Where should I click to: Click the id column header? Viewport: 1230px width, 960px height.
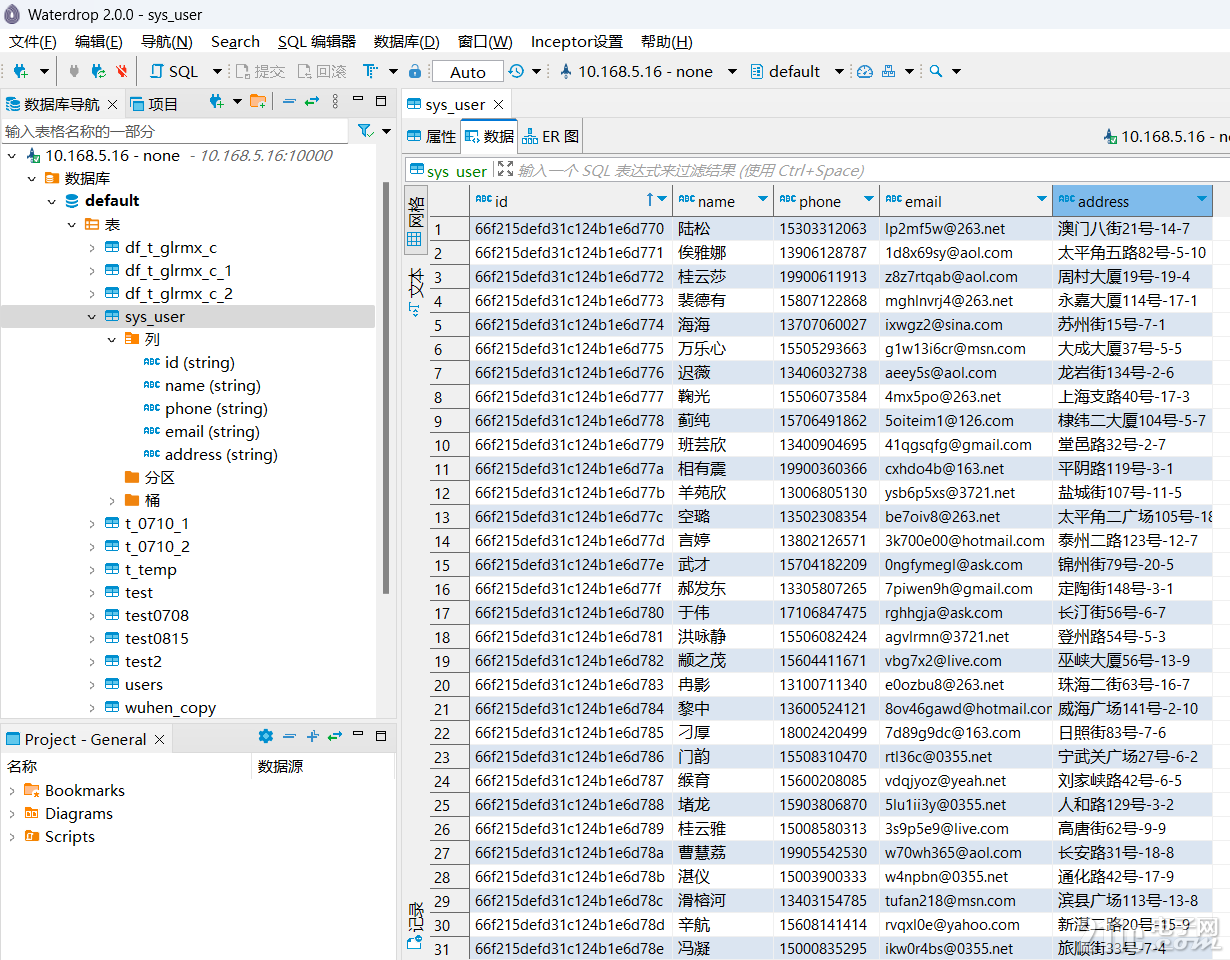(570, 200)
